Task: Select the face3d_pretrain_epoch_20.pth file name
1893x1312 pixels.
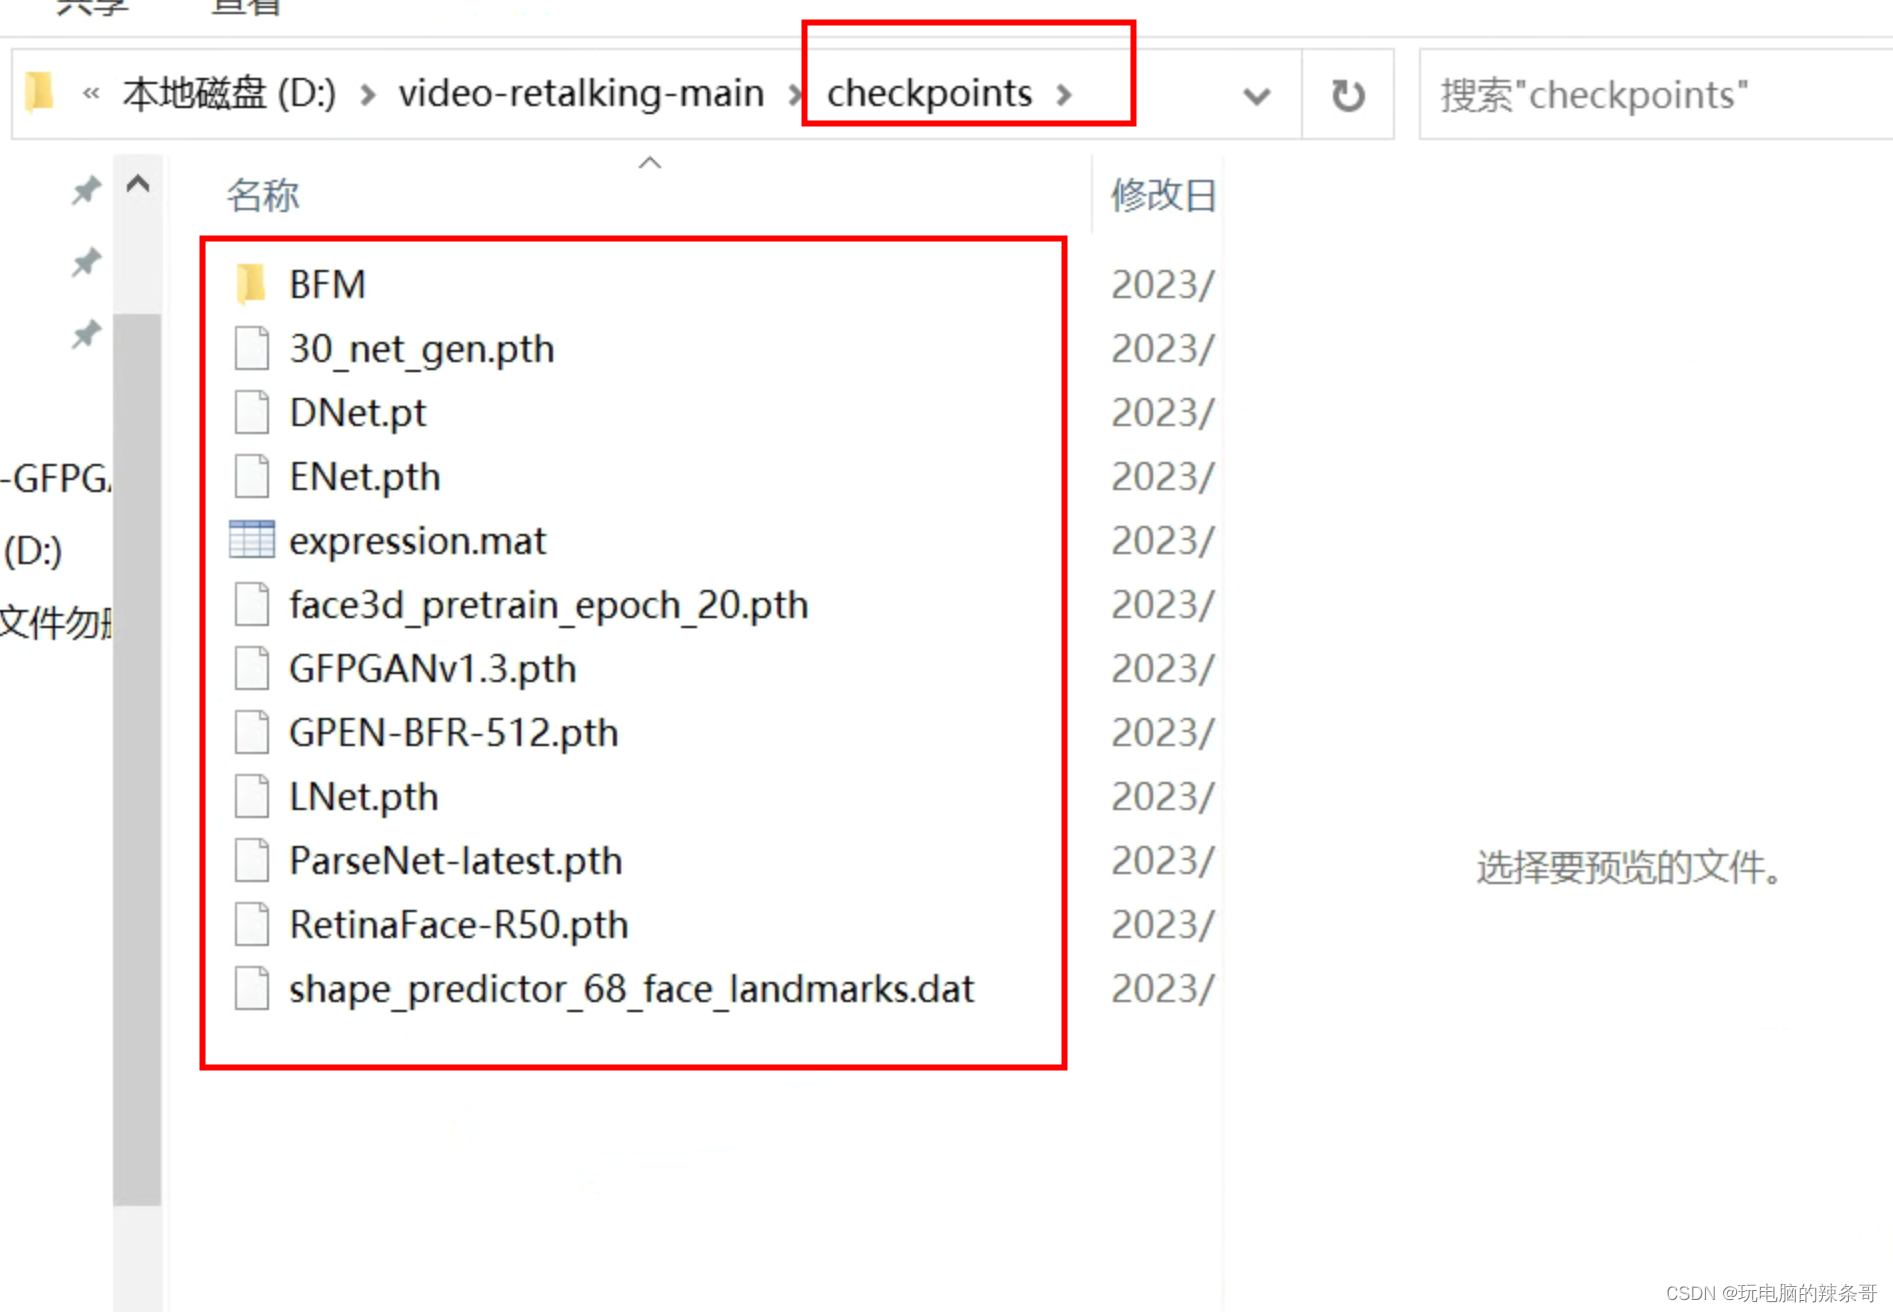Action: pyautogui.click(x=548, y=604)
